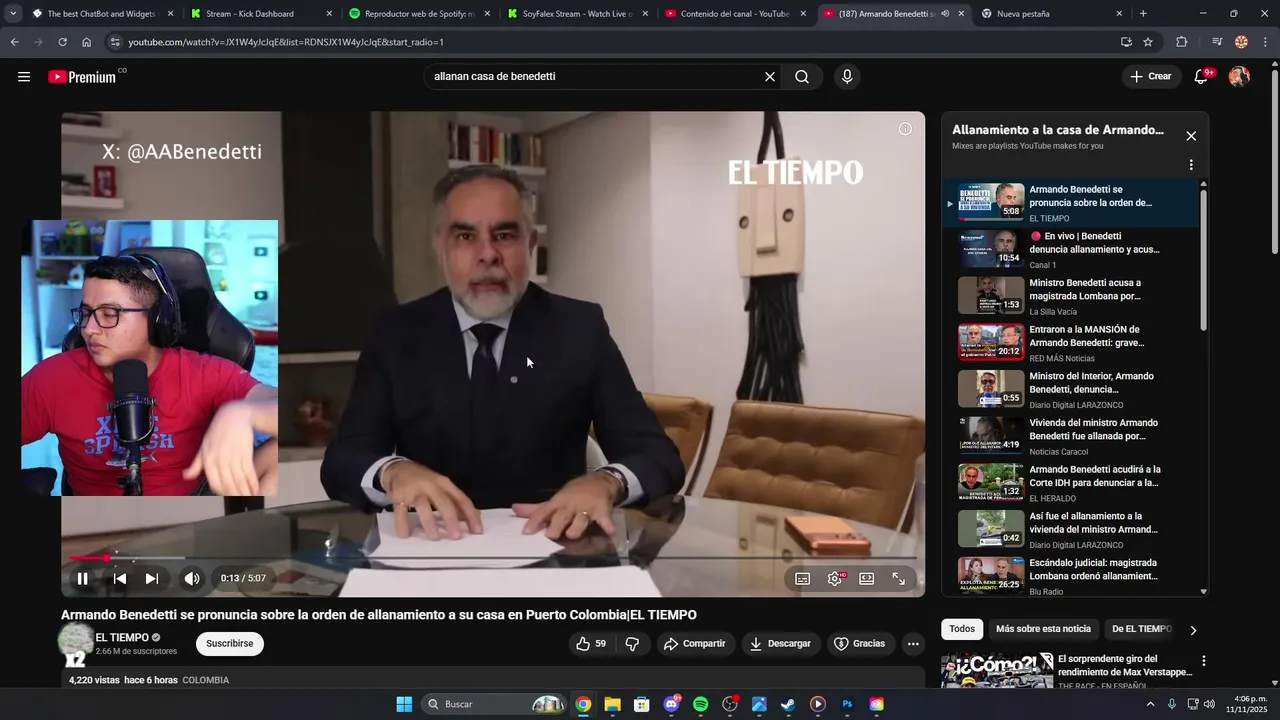Skip to previous video in mix
1280x720 pixels.
[119, 578]
